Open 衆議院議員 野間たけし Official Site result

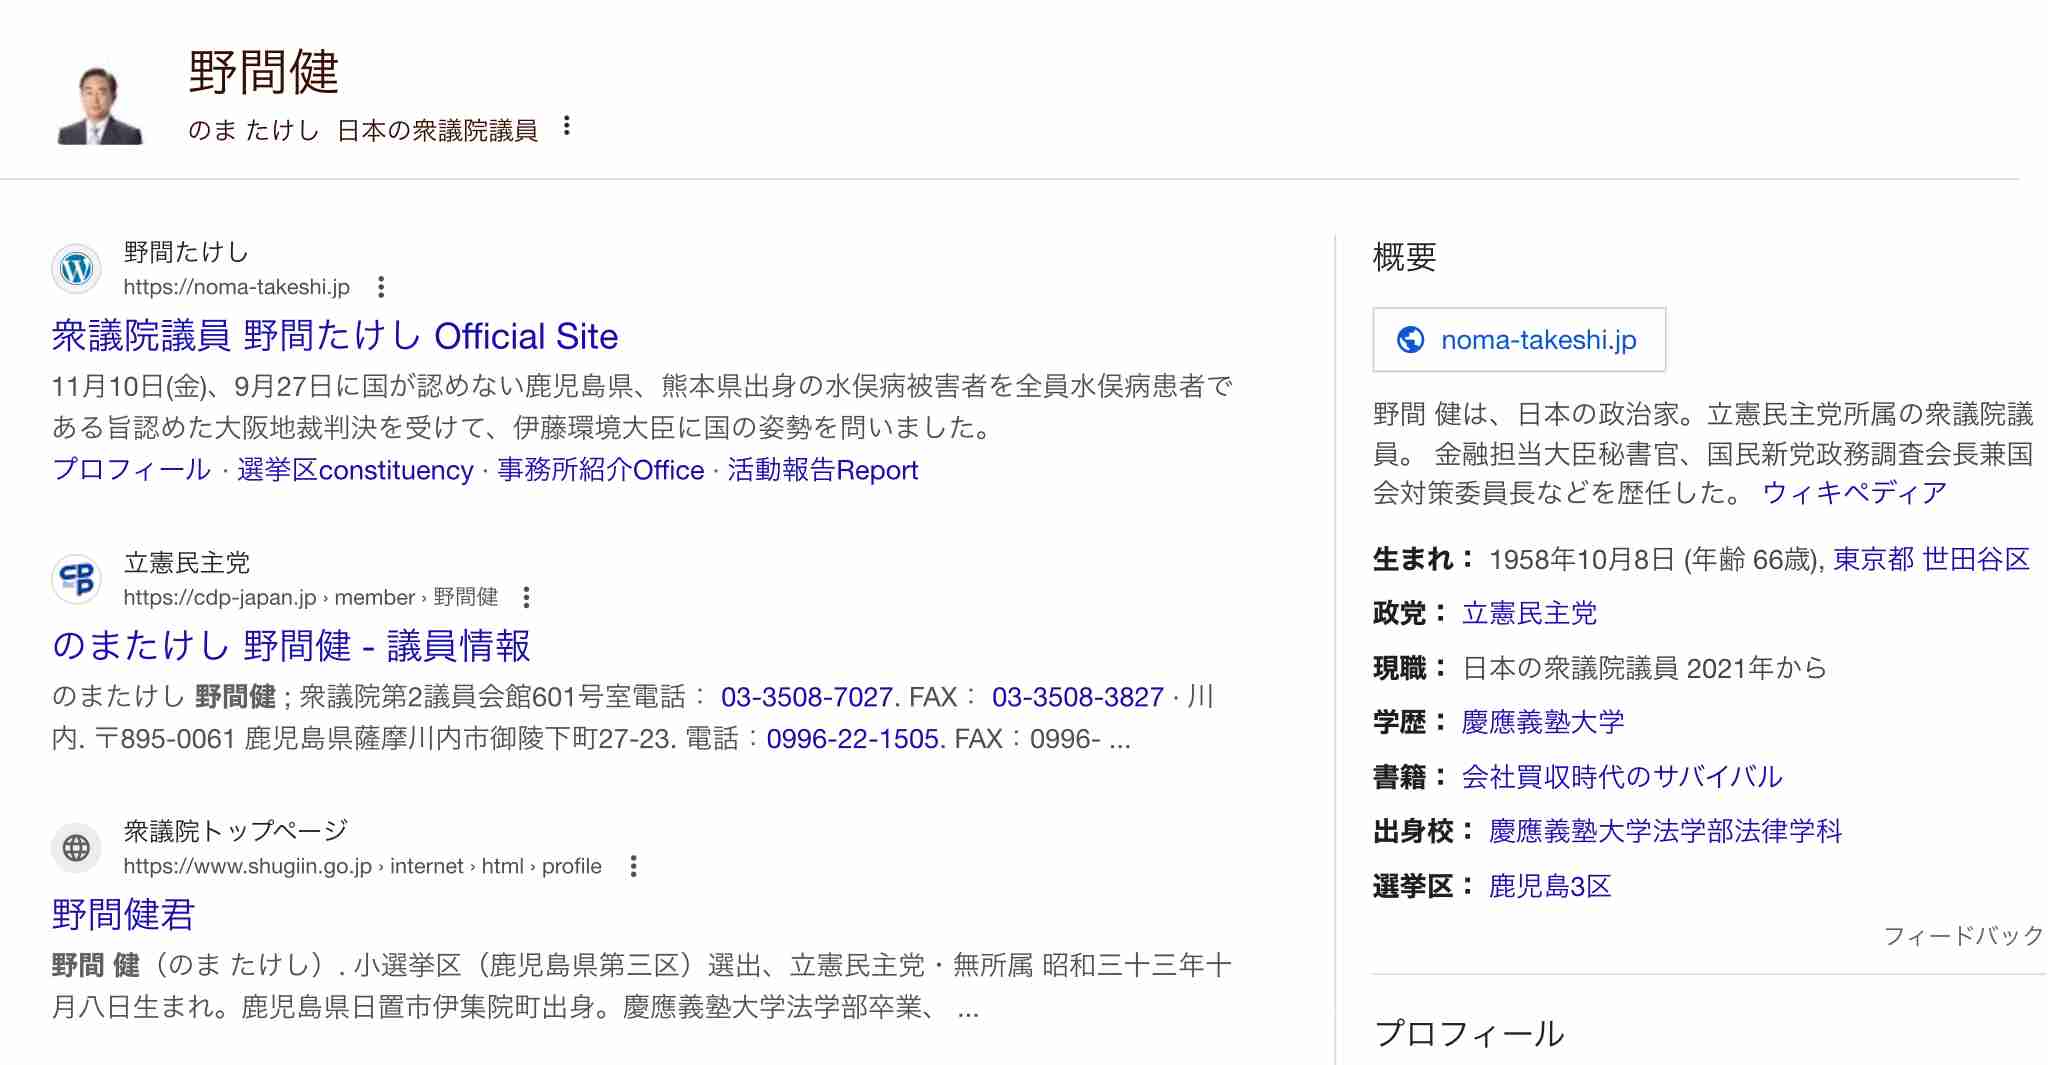pyautogui.click(x=335, y=336)
